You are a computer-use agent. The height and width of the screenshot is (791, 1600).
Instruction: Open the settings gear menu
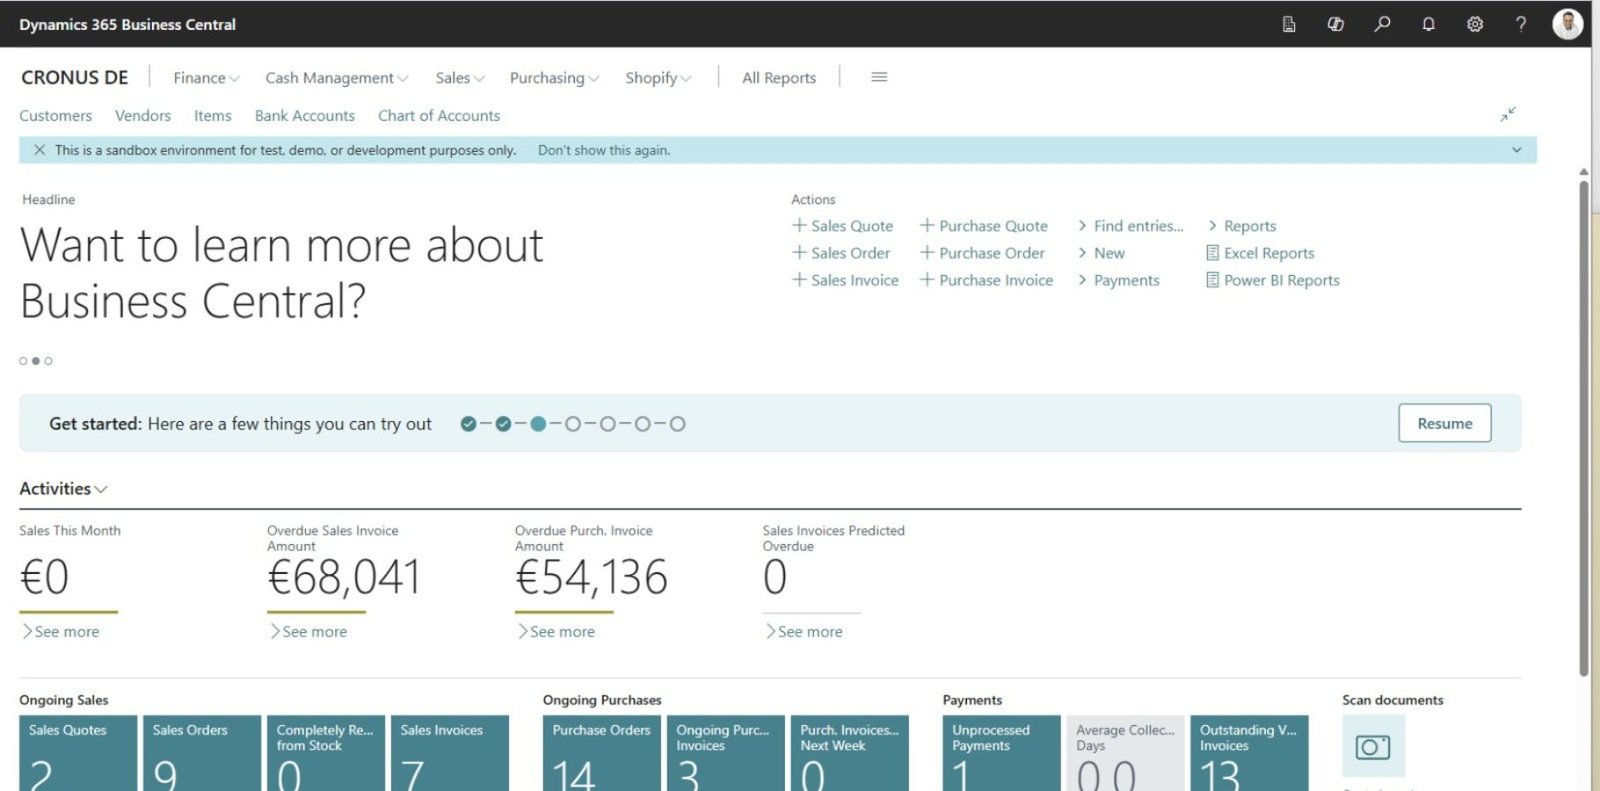tap(1475, 24)
